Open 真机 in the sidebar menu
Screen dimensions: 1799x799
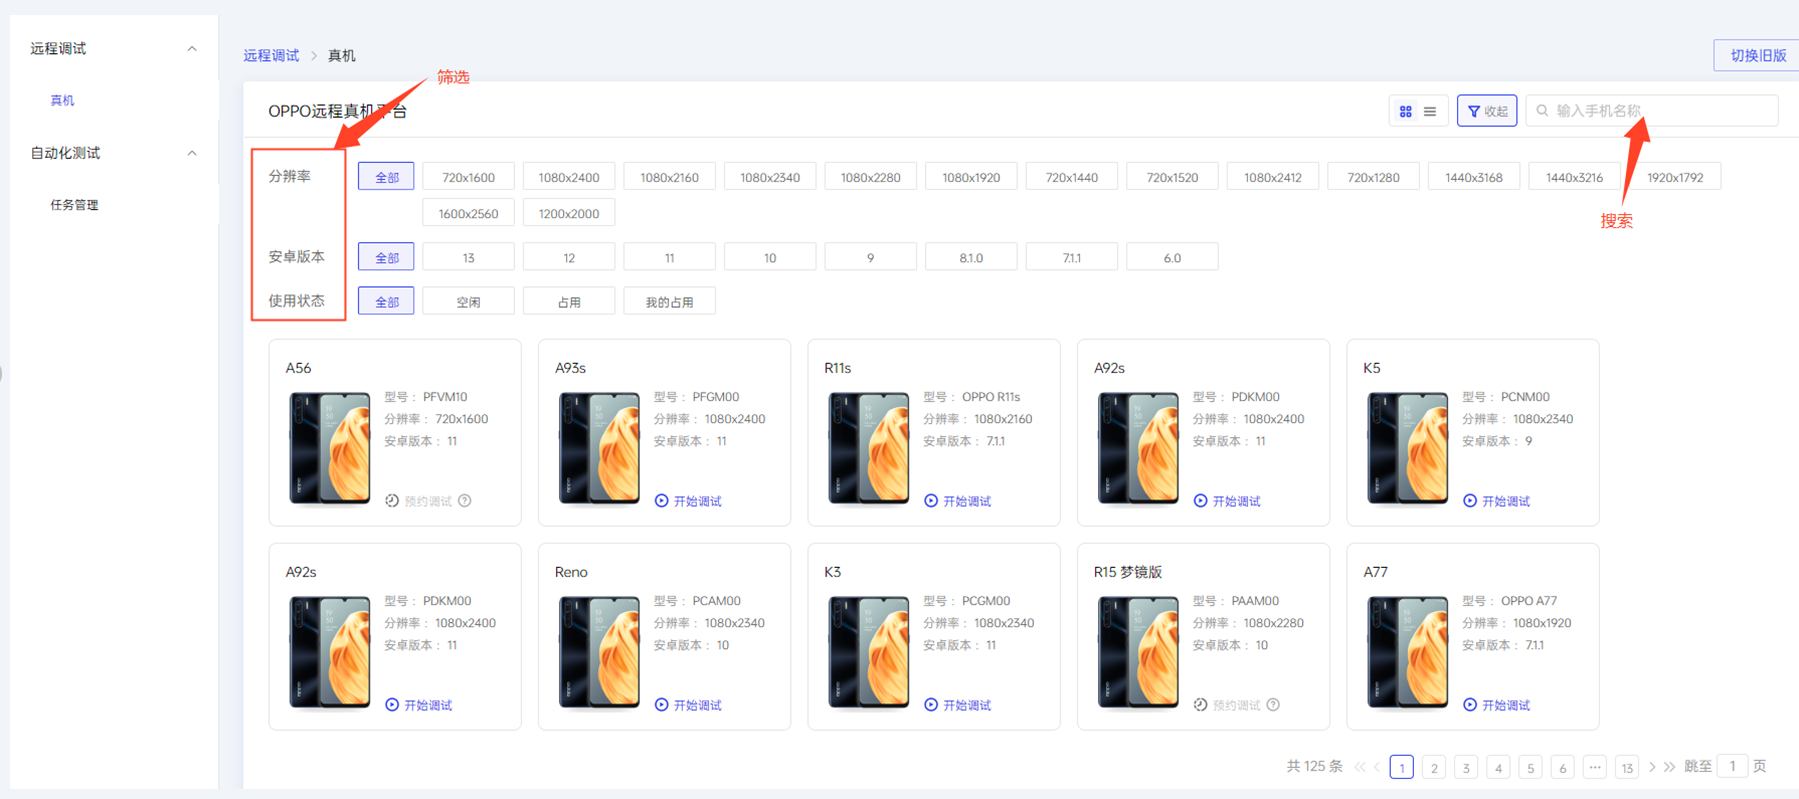pos(62,101)
